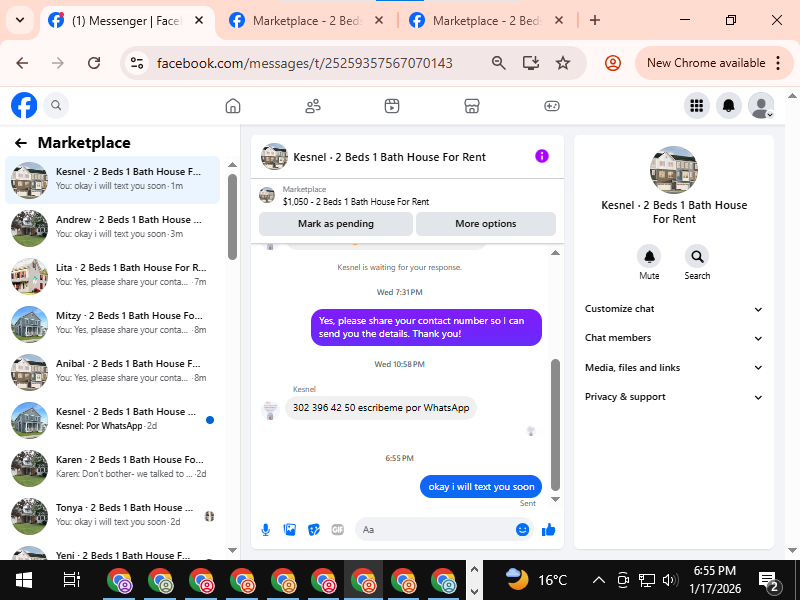Click Mark as pending button
The height and width of the screenshot is (600, 800).
pos(336,223)
